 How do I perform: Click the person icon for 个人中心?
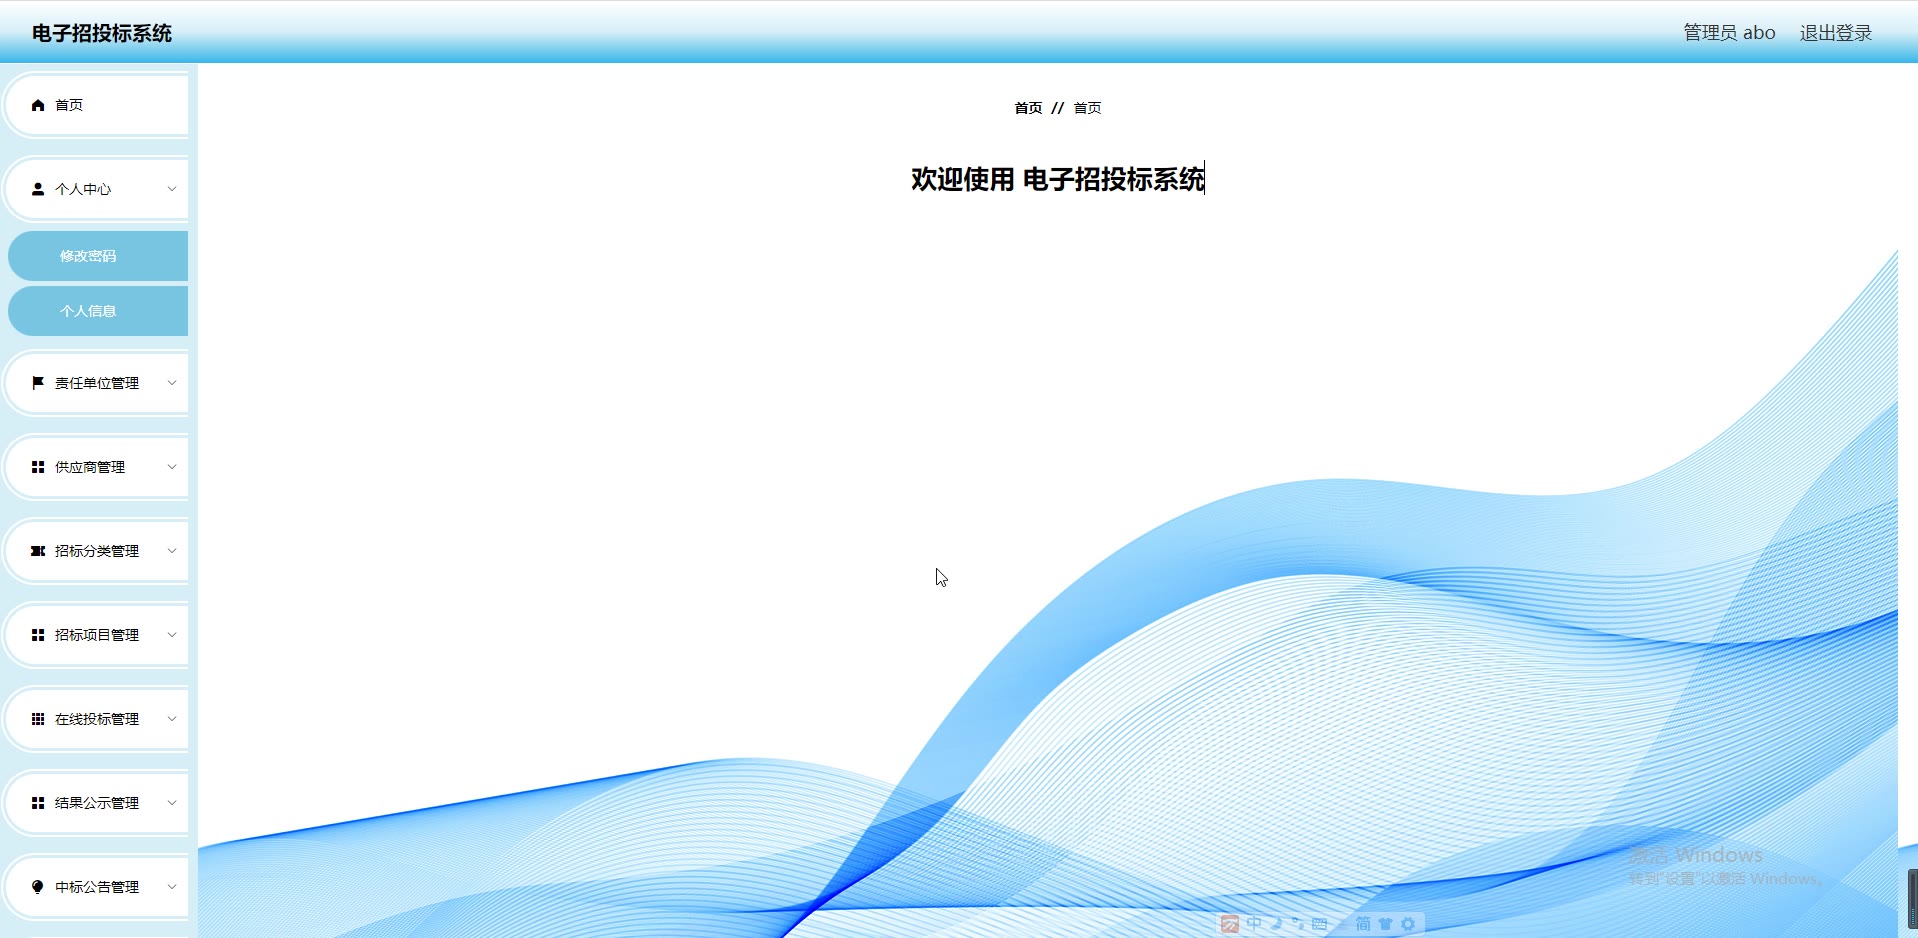[x=38, y=189]
